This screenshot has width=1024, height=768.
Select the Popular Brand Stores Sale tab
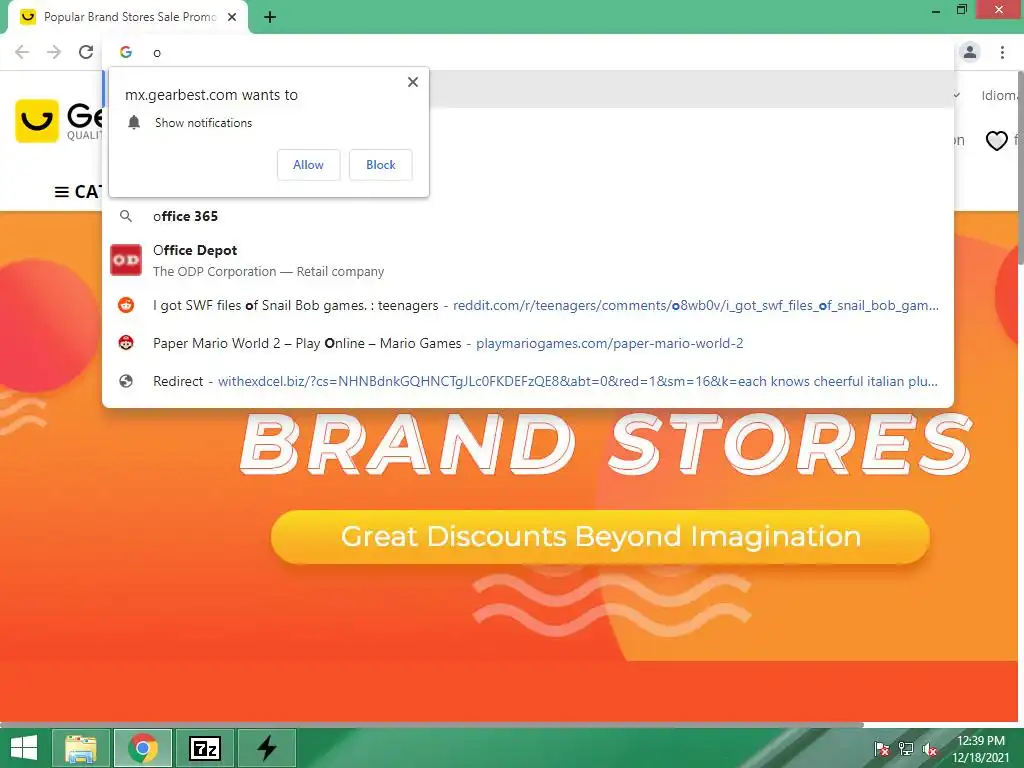tap(128, 17)
